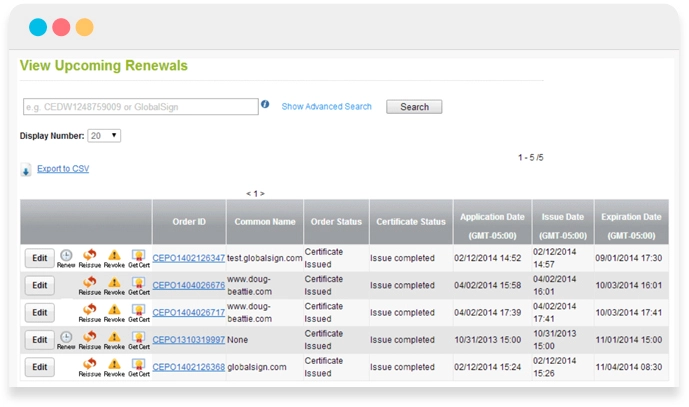Edit the order CEPO1404026717 row
Viewport: 689px width, 407px height.
pyautogui.click(x=39, y=312)
